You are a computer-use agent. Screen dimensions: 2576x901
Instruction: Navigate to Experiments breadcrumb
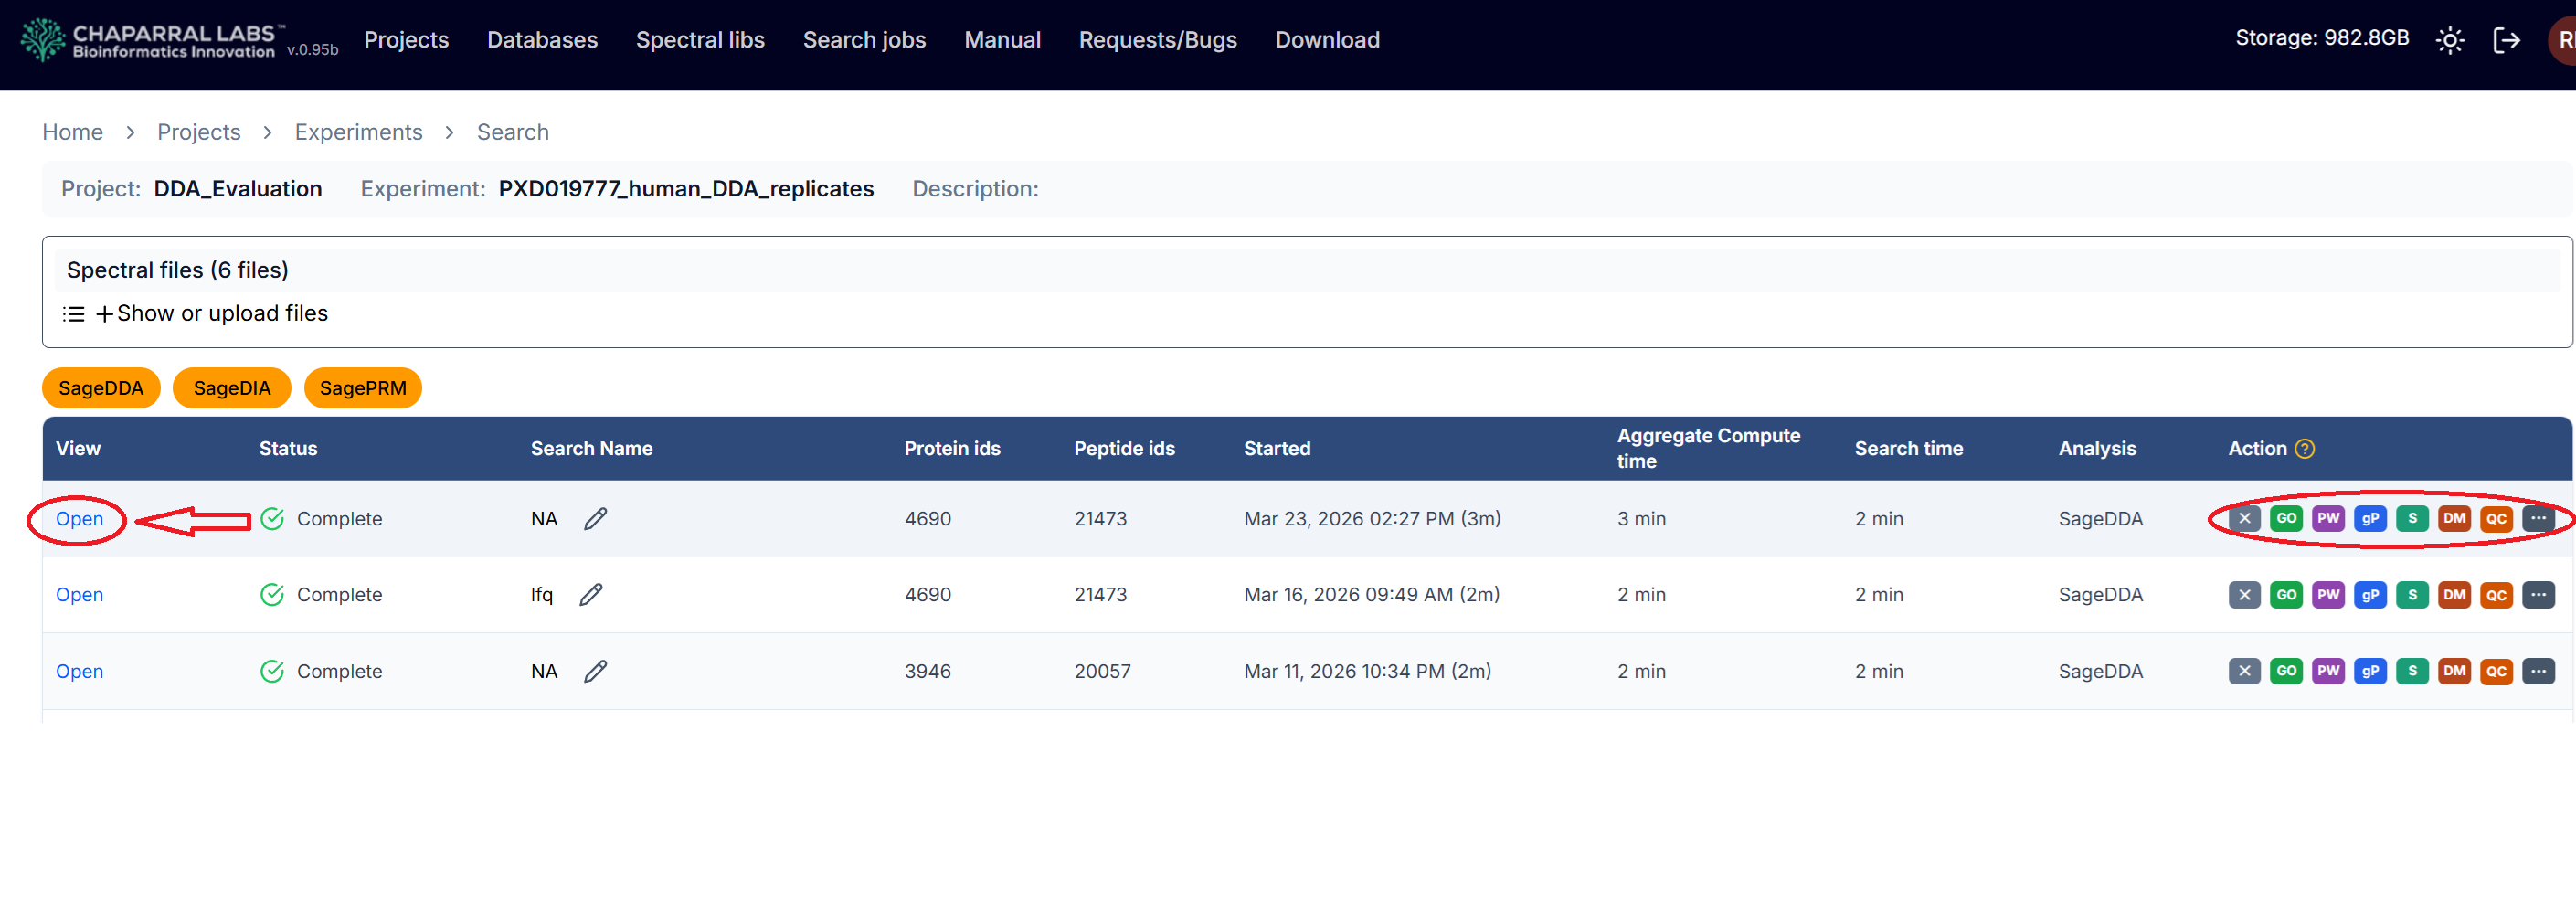click(358, 132)
